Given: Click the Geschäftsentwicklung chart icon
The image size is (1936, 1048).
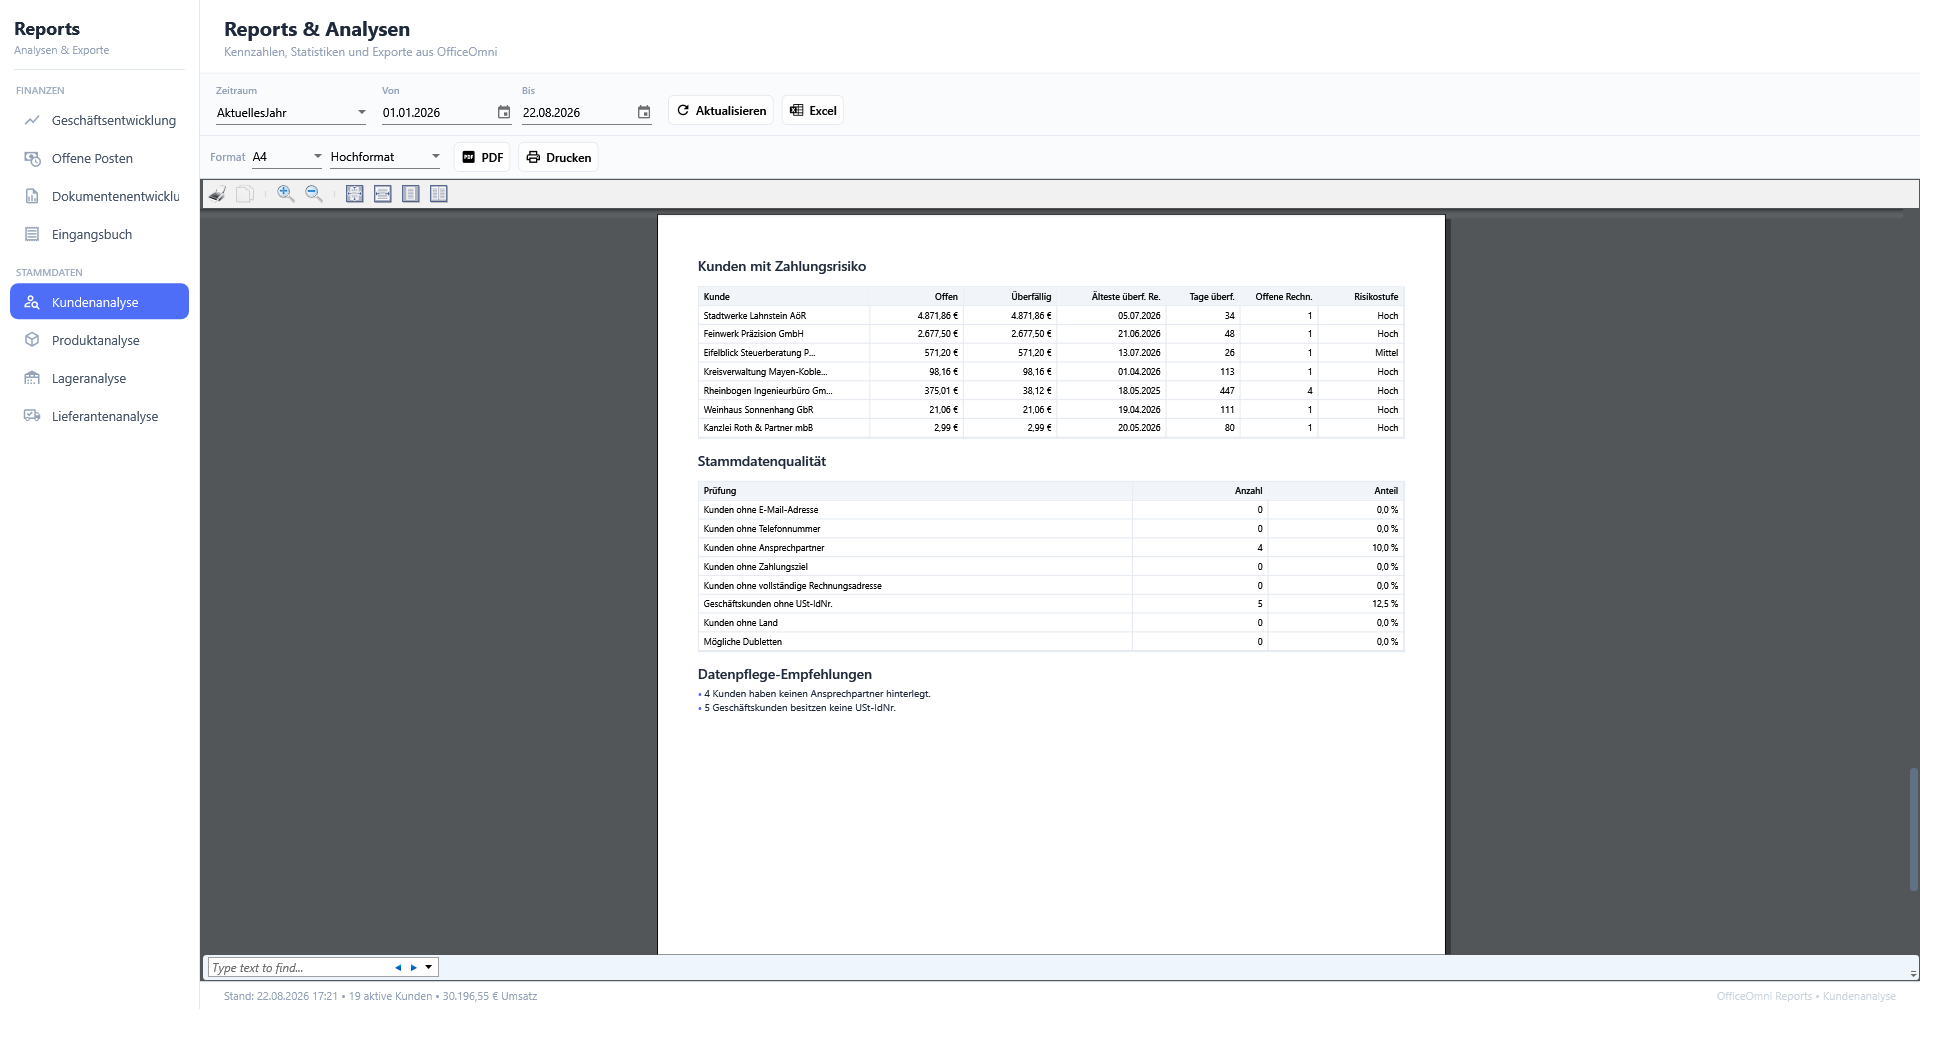Looking at the screenshot, I should (32, 120).
